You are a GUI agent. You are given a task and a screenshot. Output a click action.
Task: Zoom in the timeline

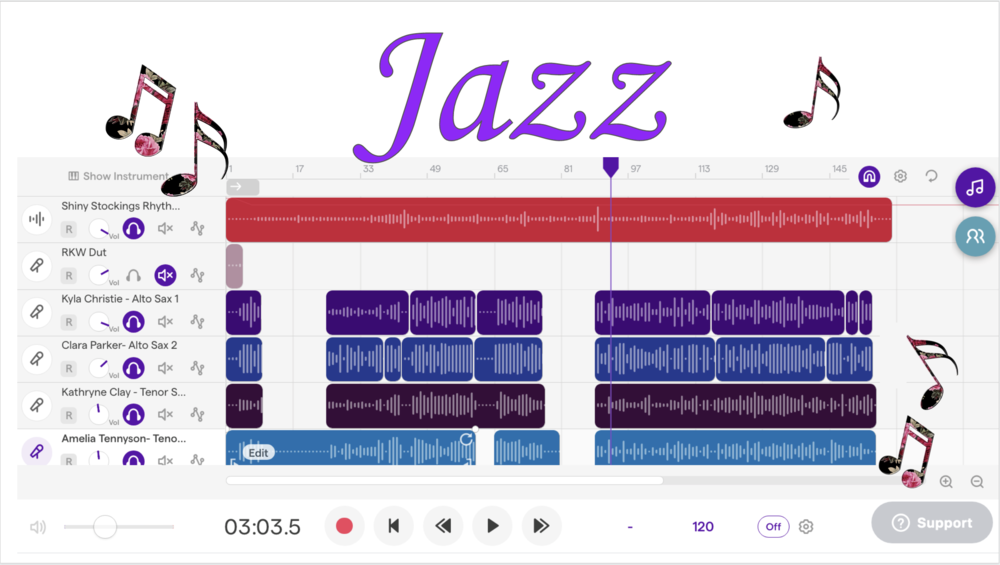(946, 482)
